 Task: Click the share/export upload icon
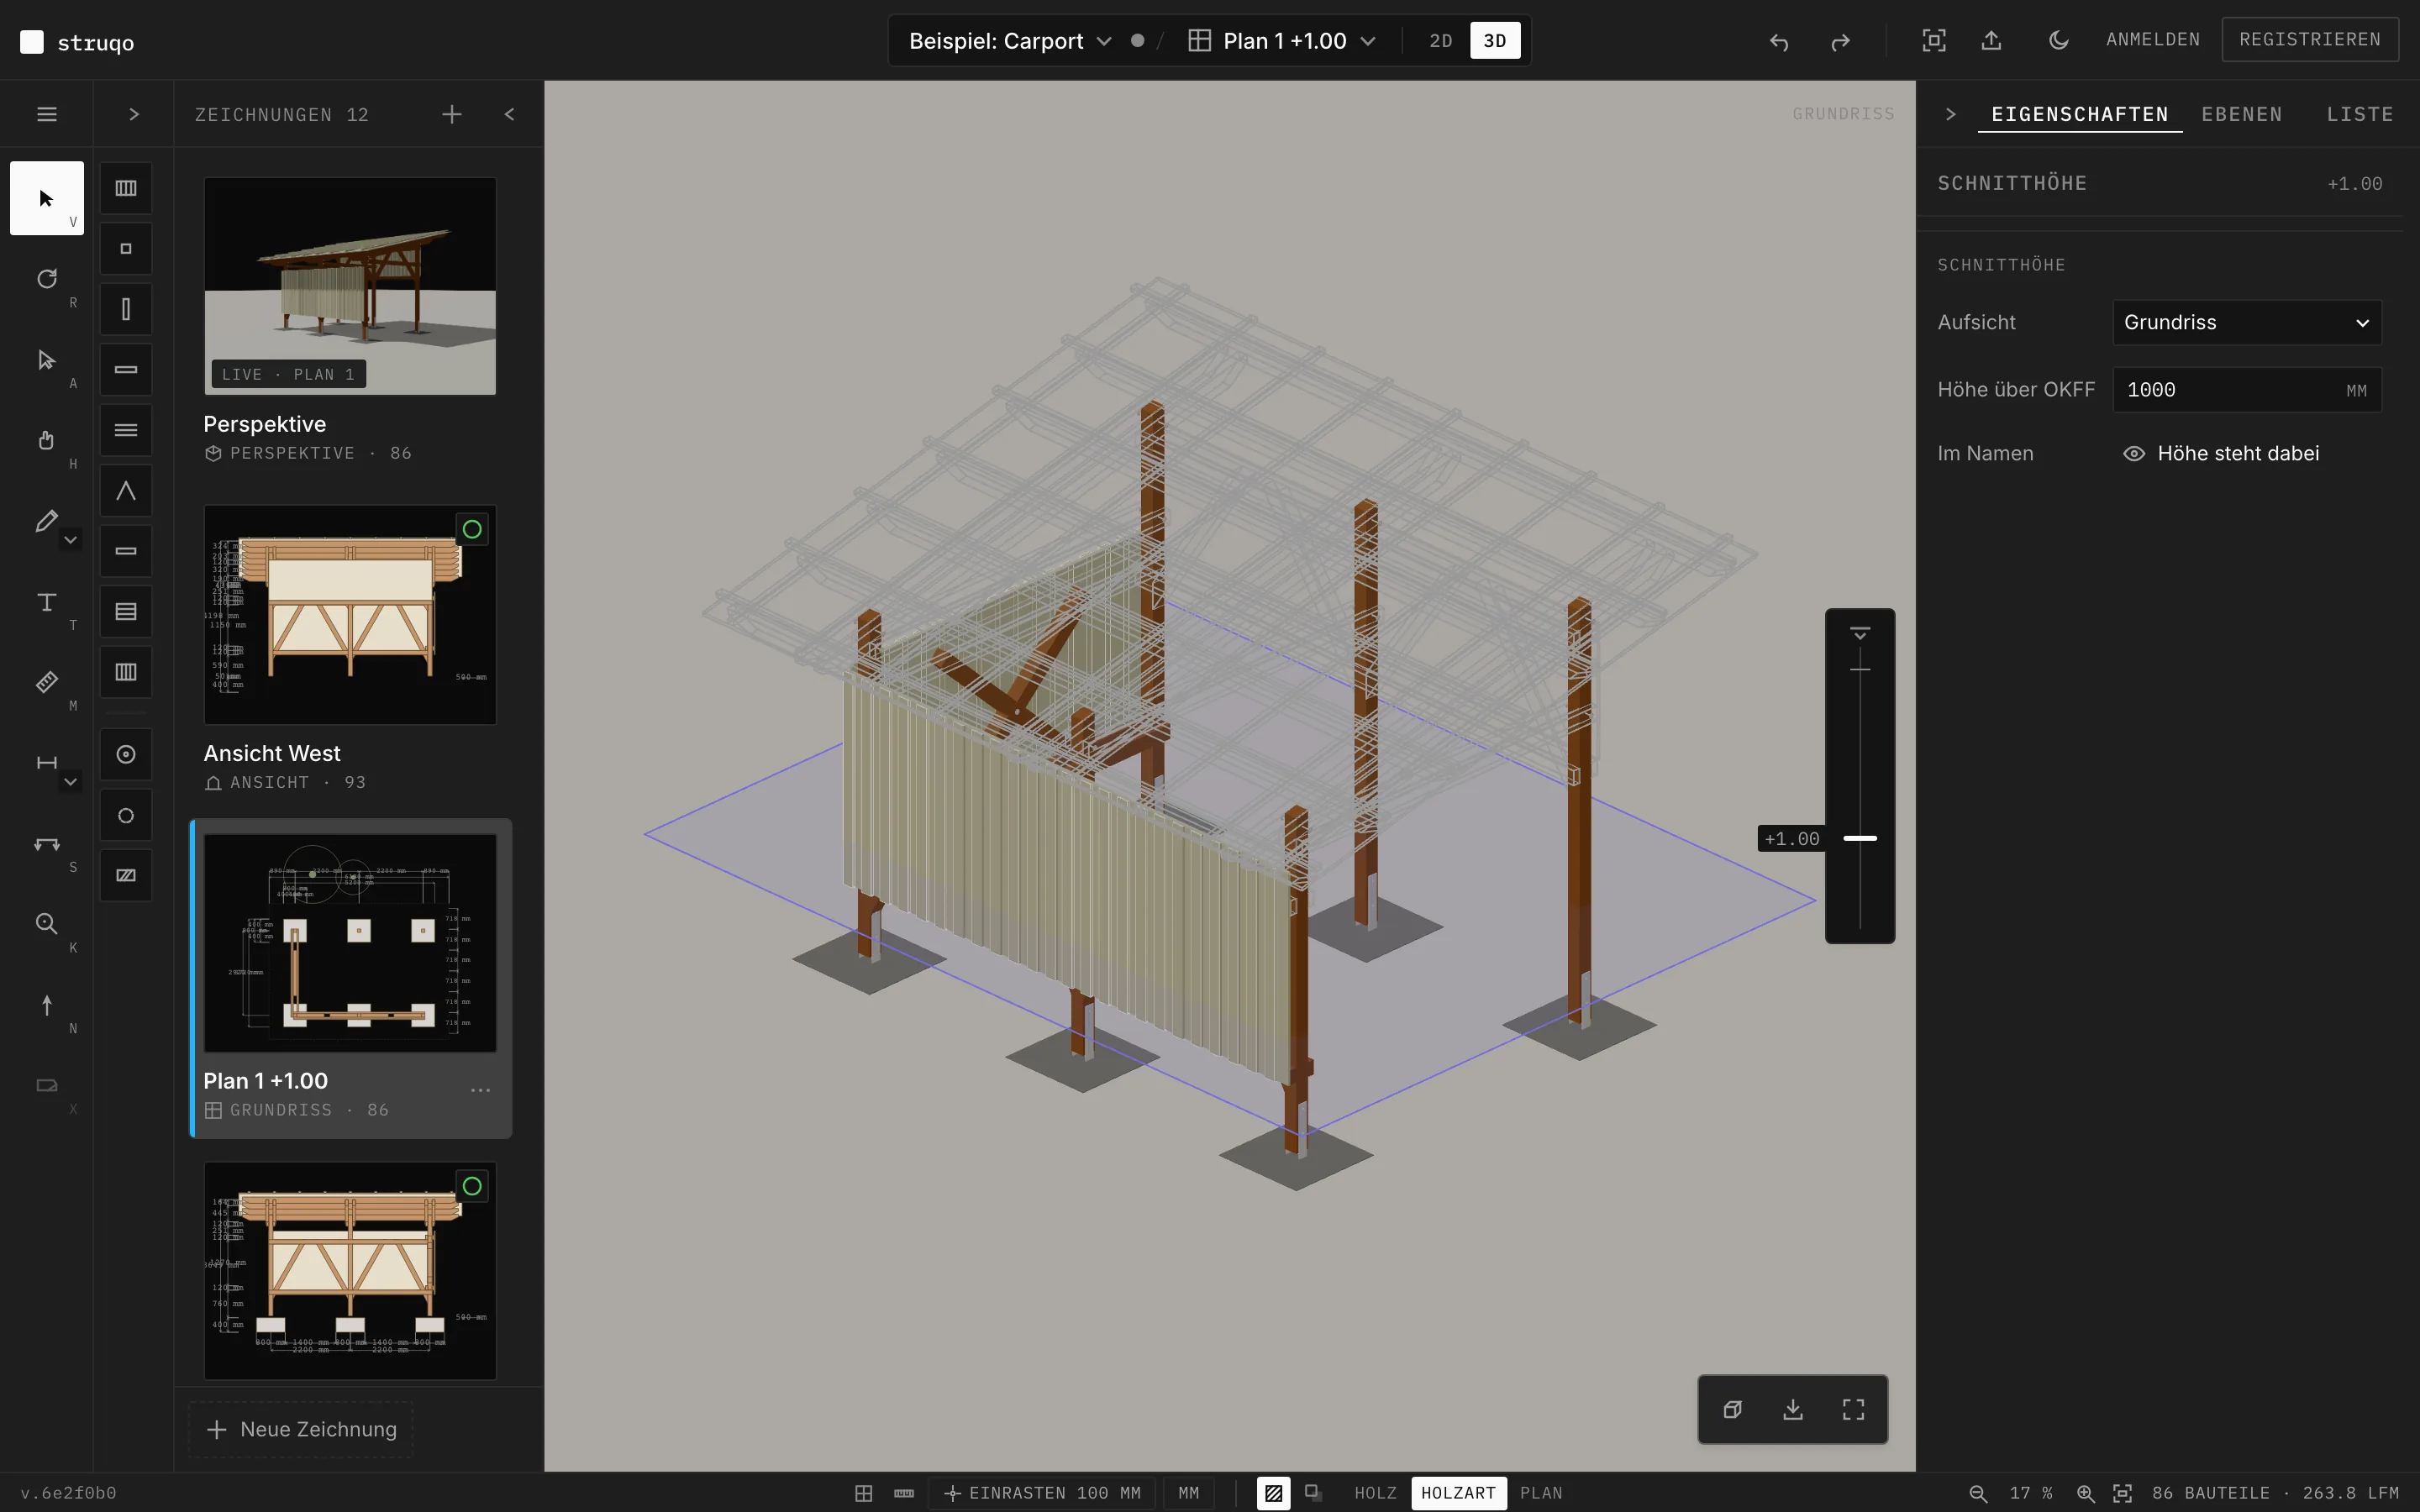click(x=1991, y=40)
